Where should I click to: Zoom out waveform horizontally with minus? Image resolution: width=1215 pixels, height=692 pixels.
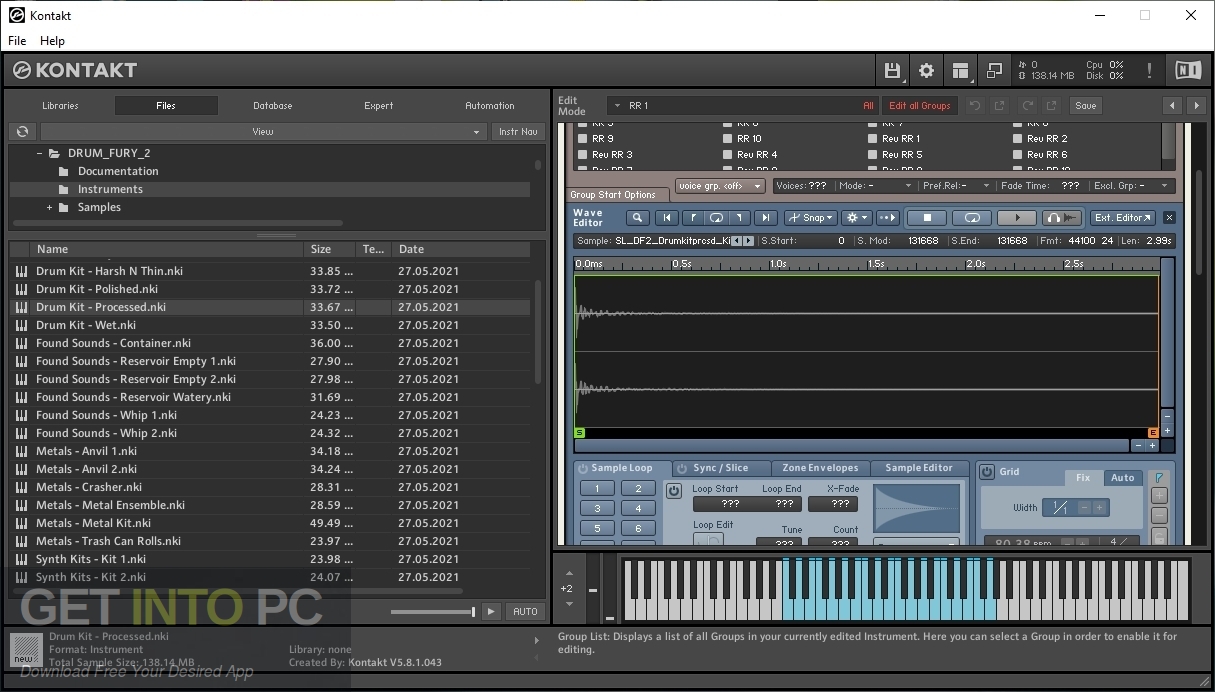pyautogui.click(x=1138, y=446)
